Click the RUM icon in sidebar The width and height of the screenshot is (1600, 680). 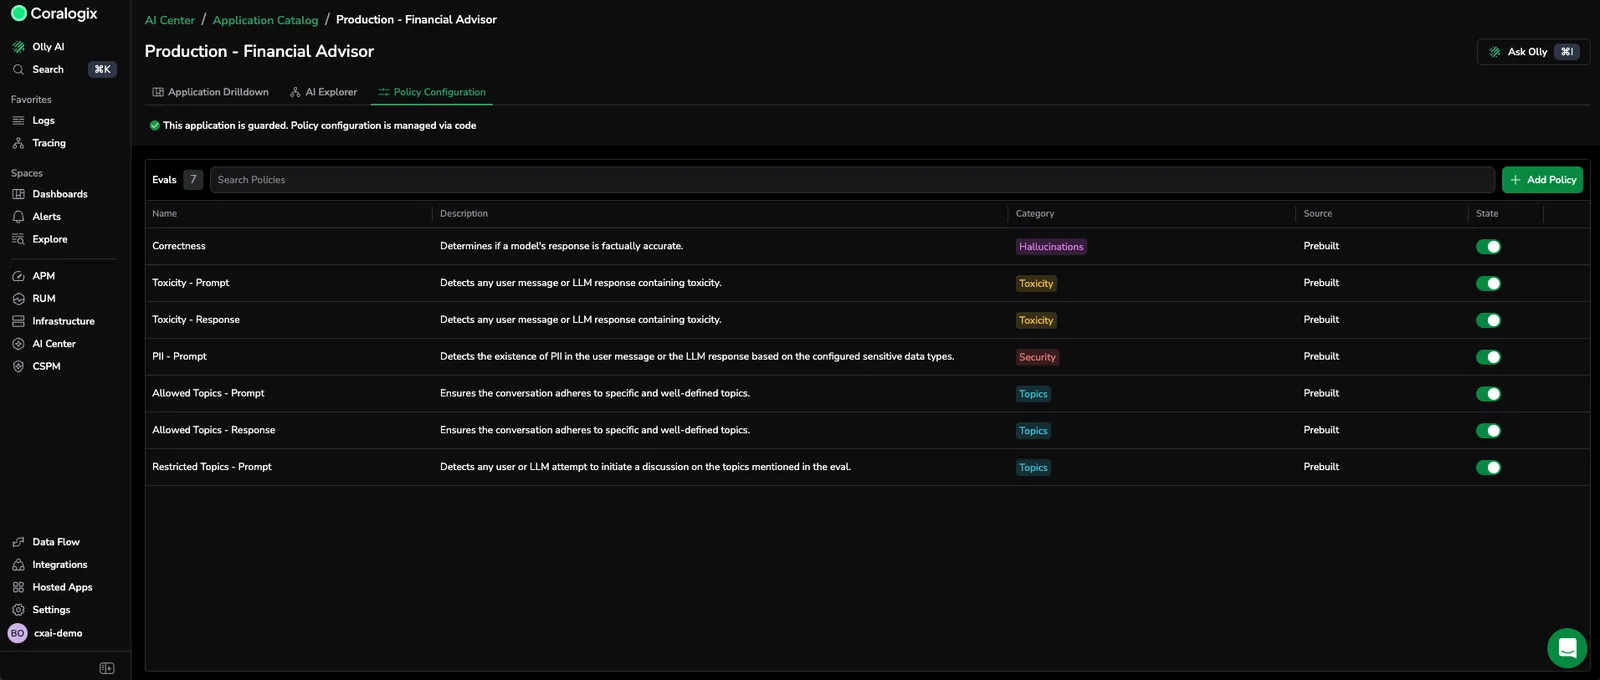(x=18, y=299)
